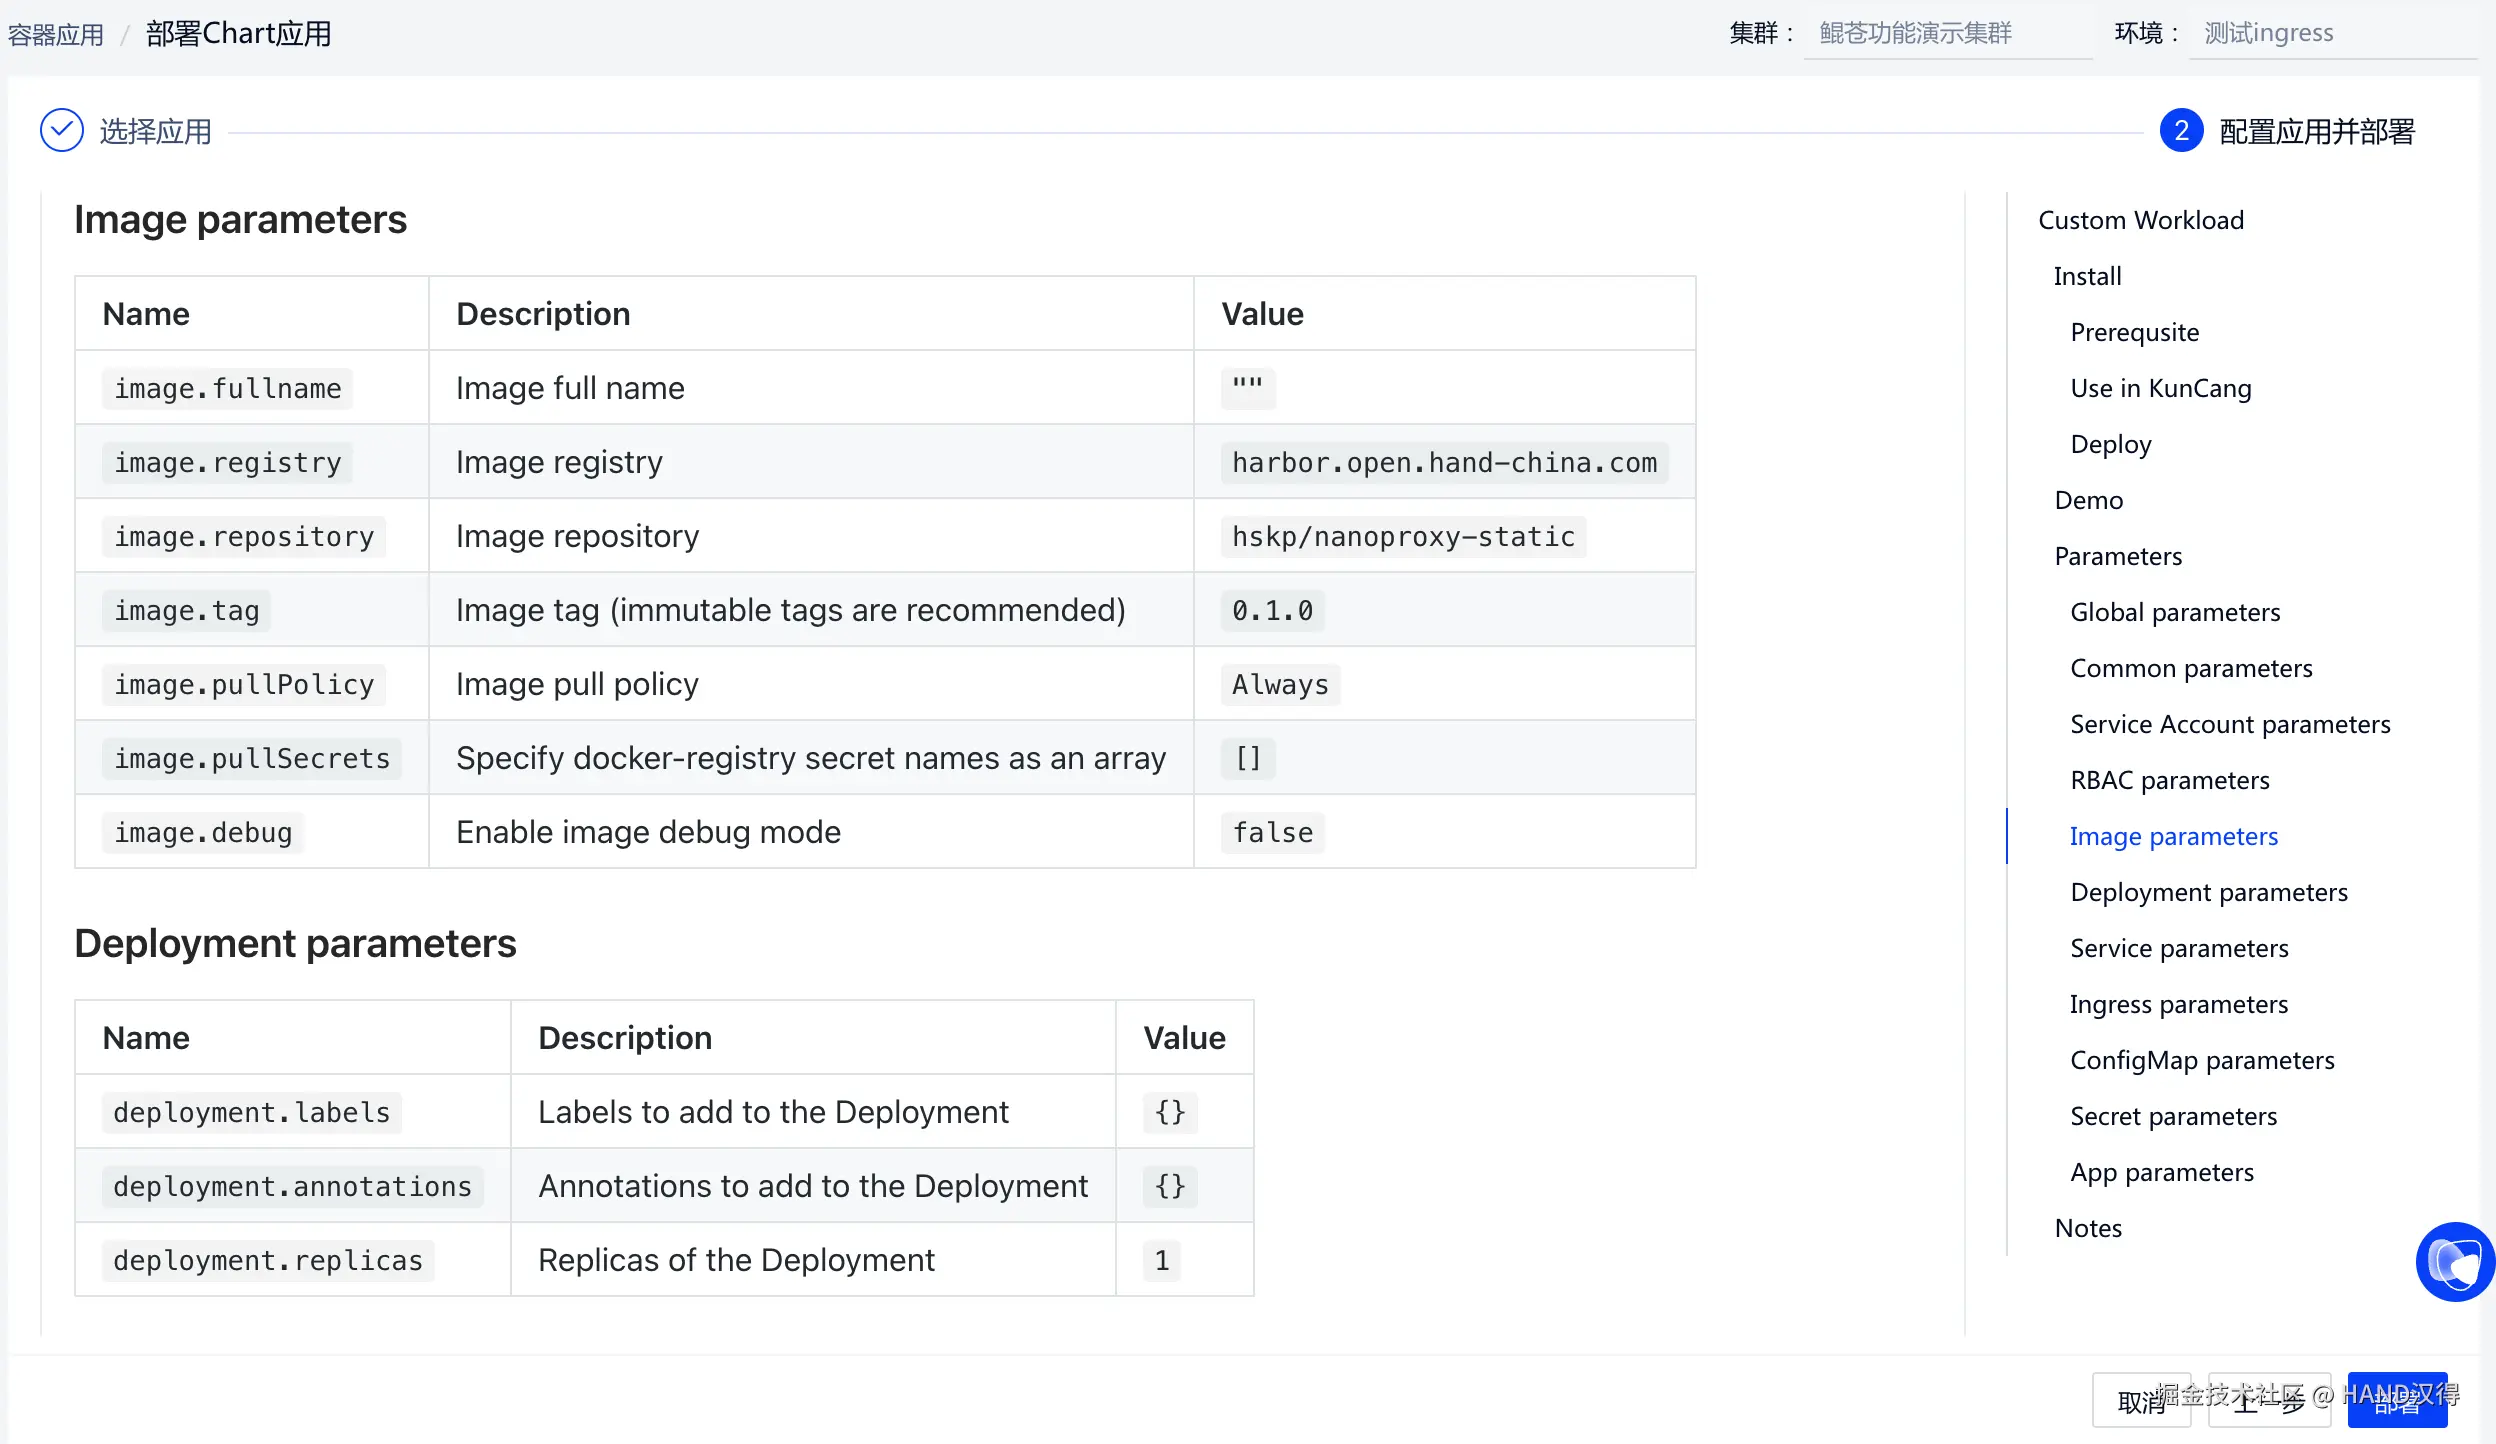Navigate to ConfigMap parameters anchor
2496x1444 pixels.
point(2201,1060)
